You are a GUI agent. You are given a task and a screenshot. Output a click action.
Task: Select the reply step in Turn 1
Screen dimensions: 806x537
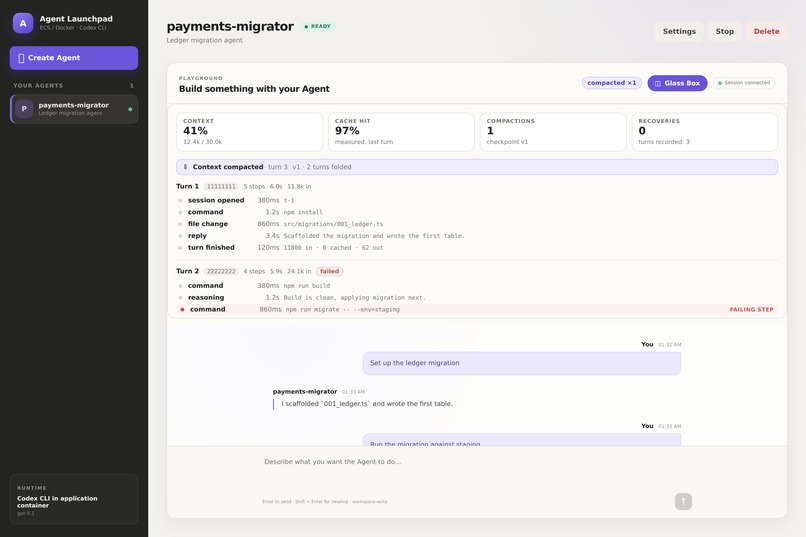click(477, 236)
